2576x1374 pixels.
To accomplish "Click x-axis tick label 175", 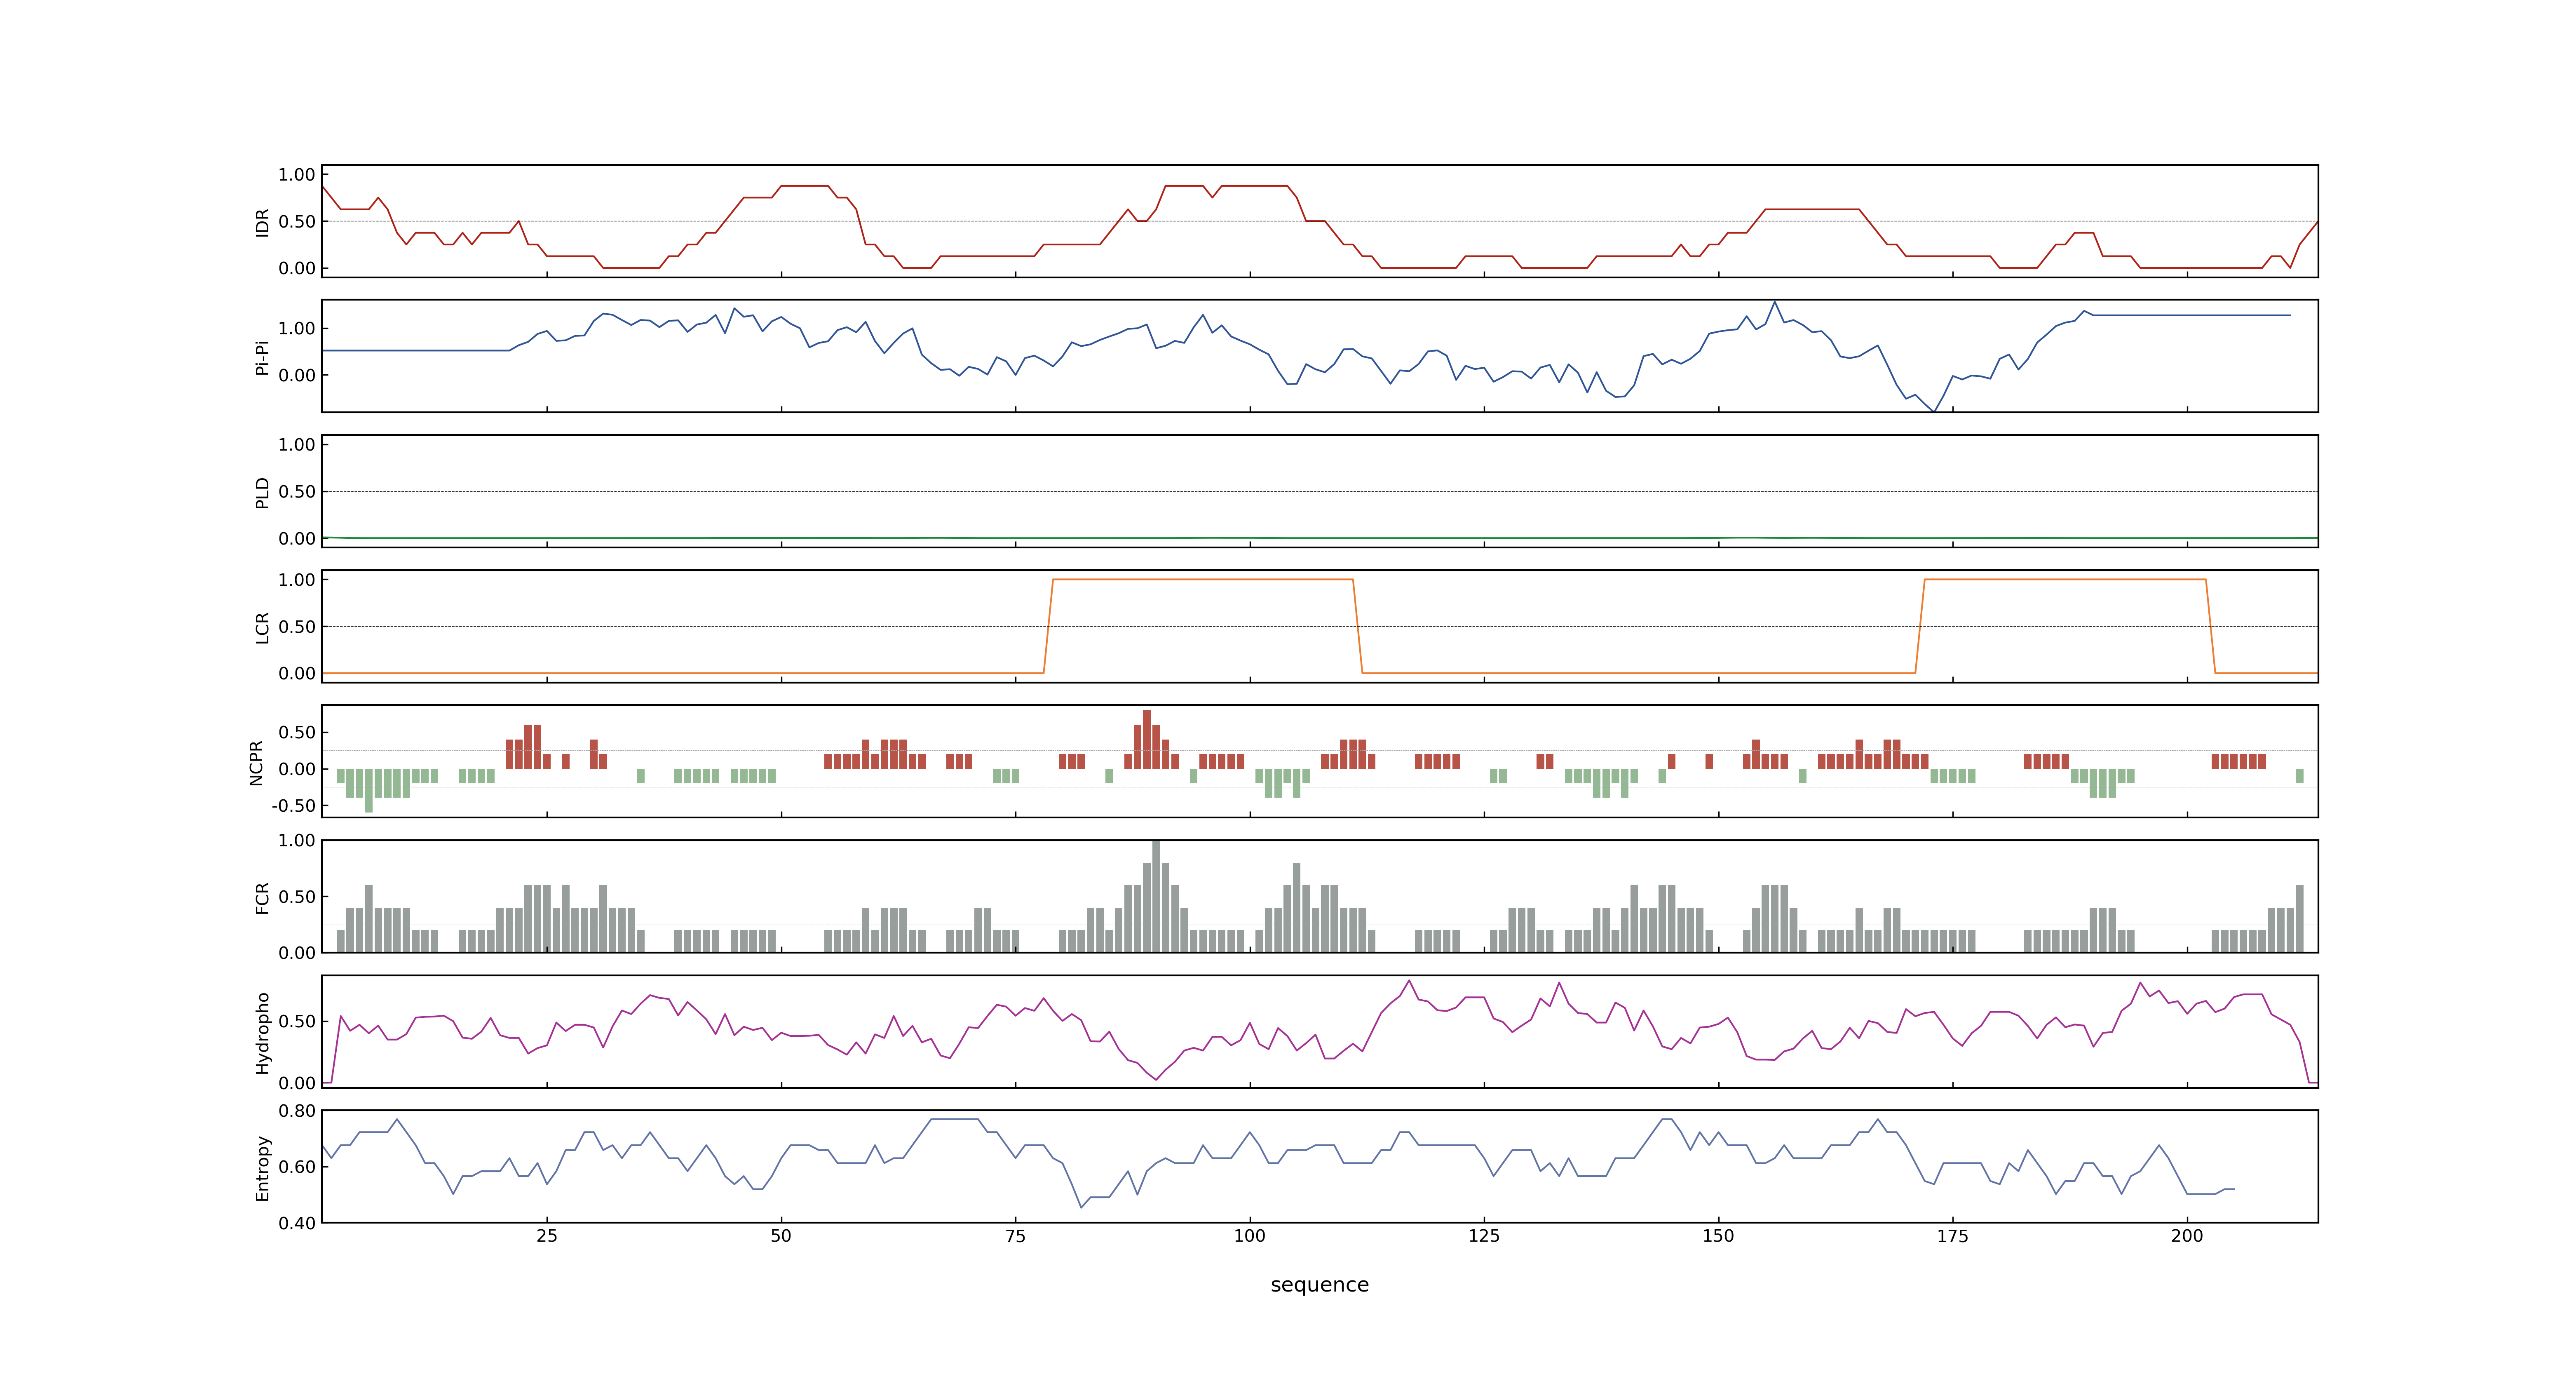I will tap(1952, 1236).
